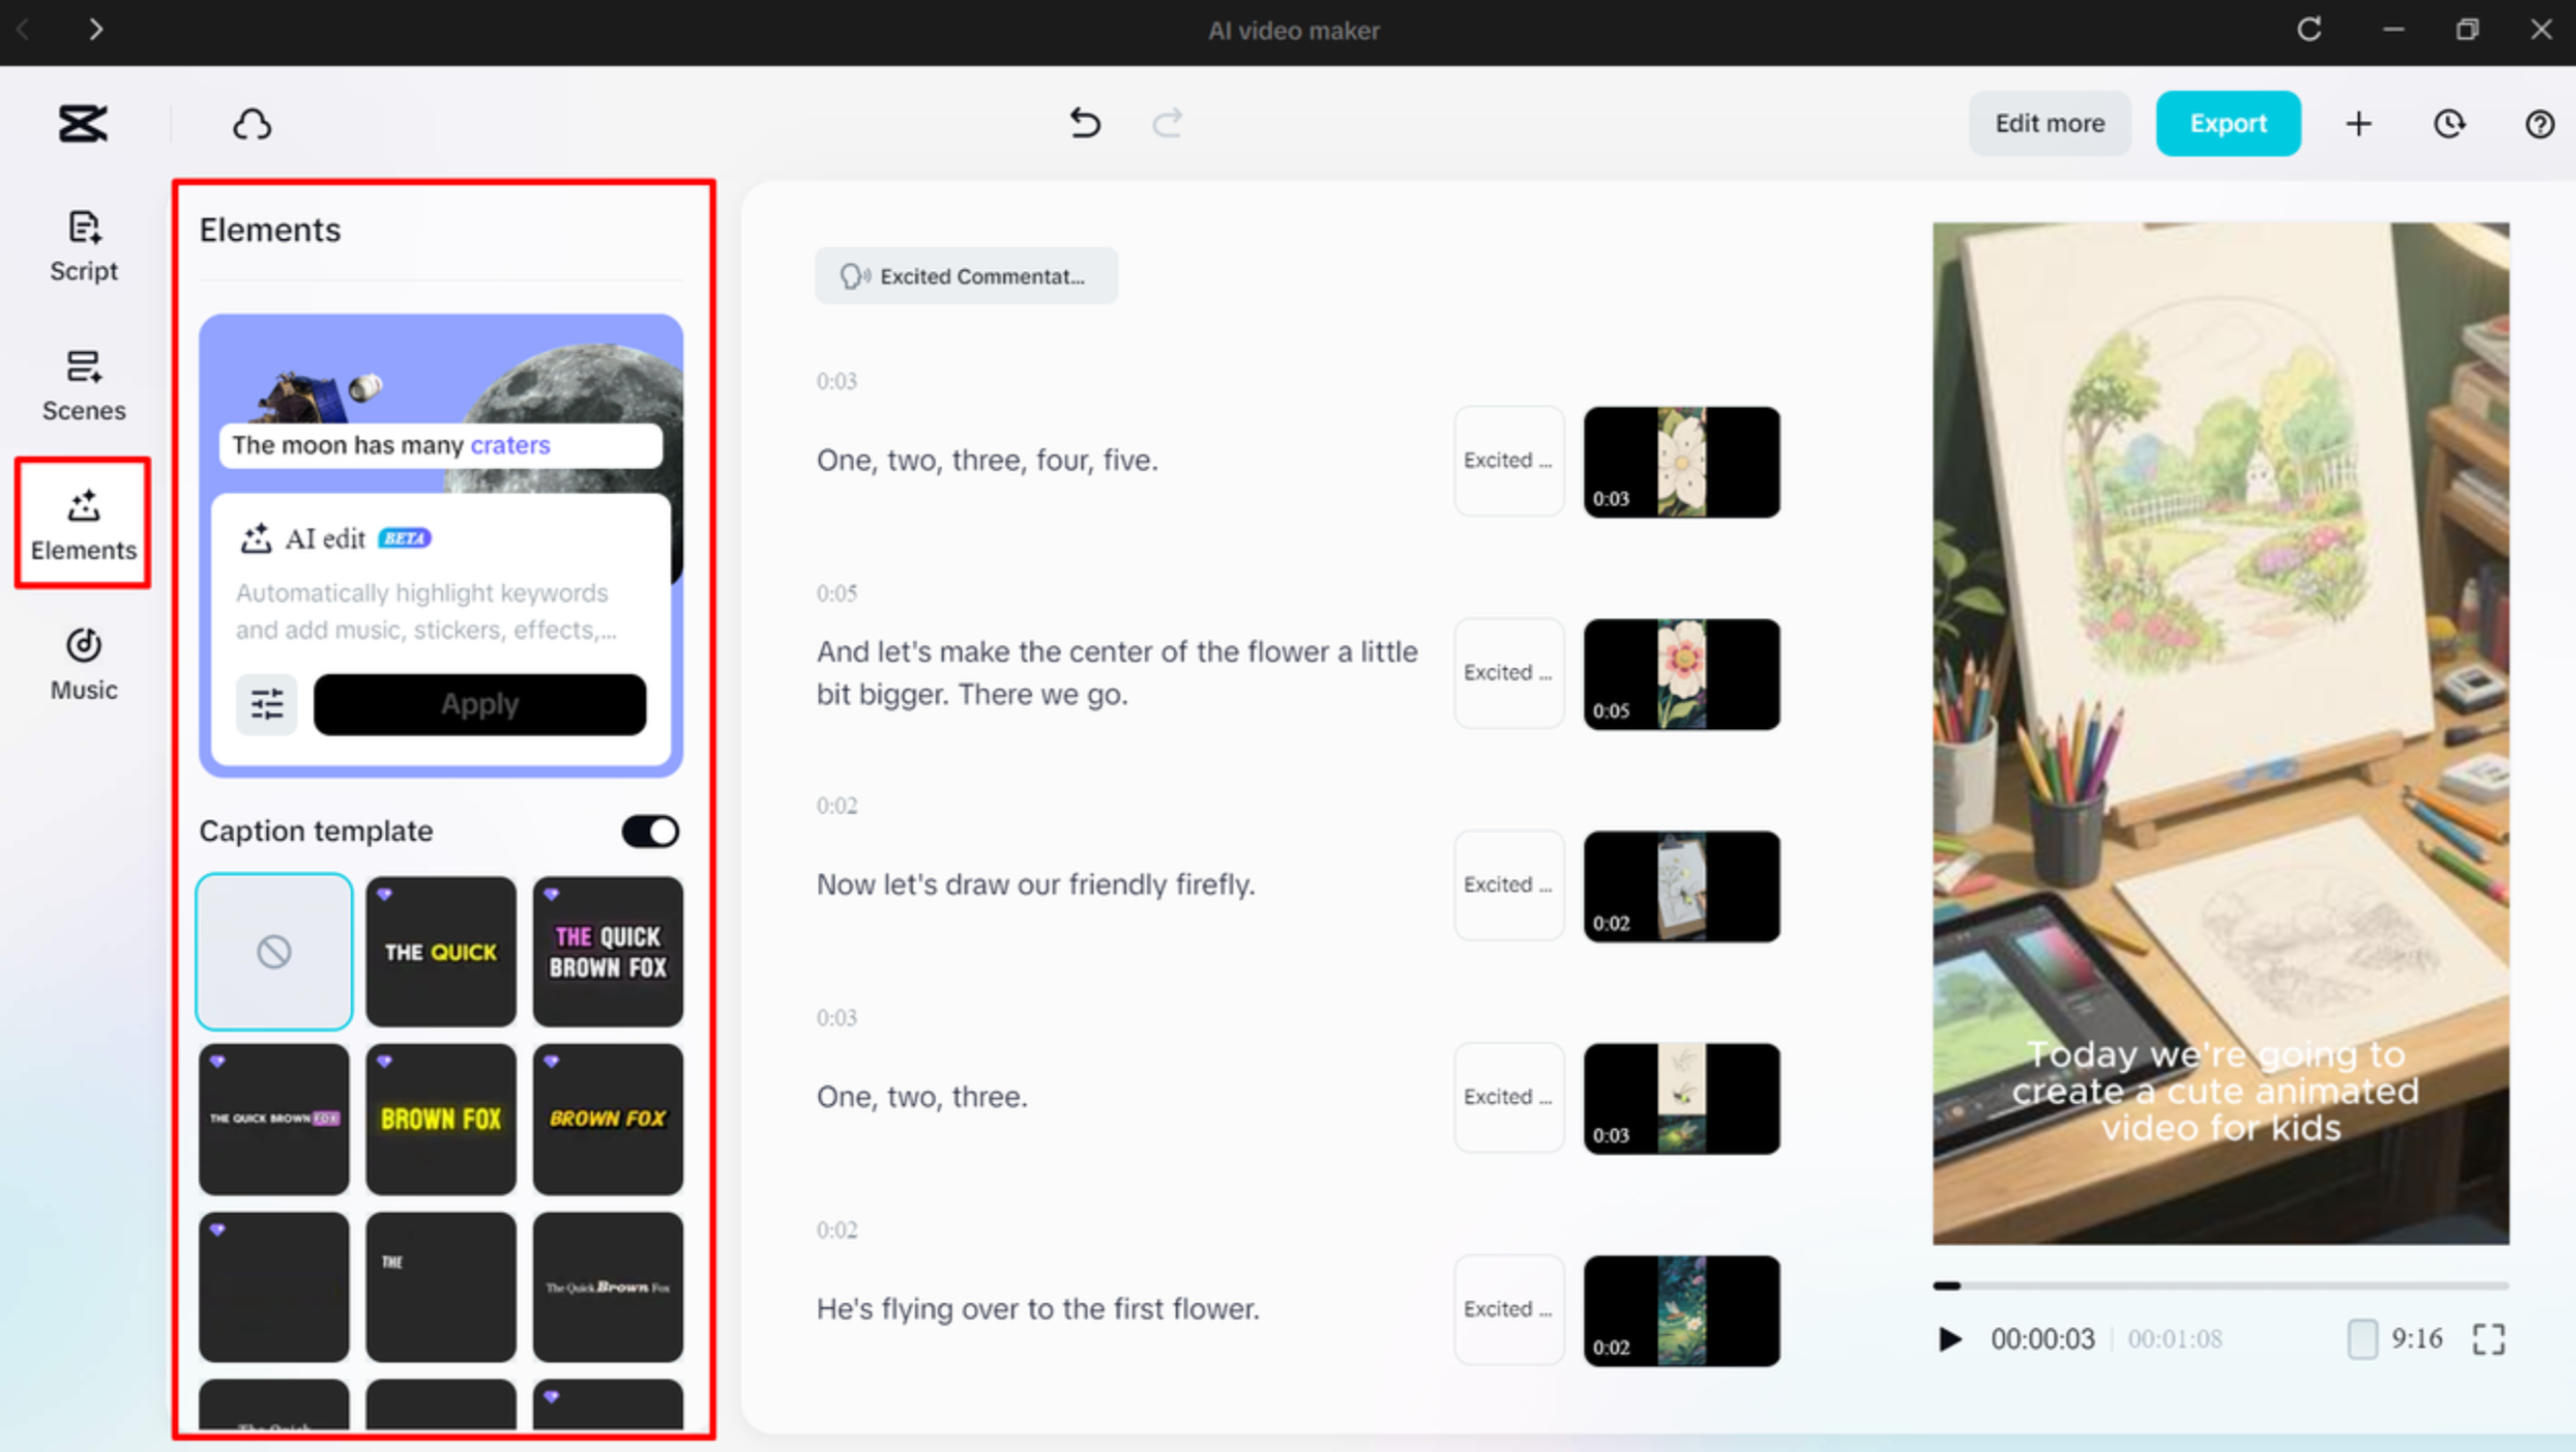Toggle the Caption template switch
The image size is (2576, 1452).
pos(650,831)
